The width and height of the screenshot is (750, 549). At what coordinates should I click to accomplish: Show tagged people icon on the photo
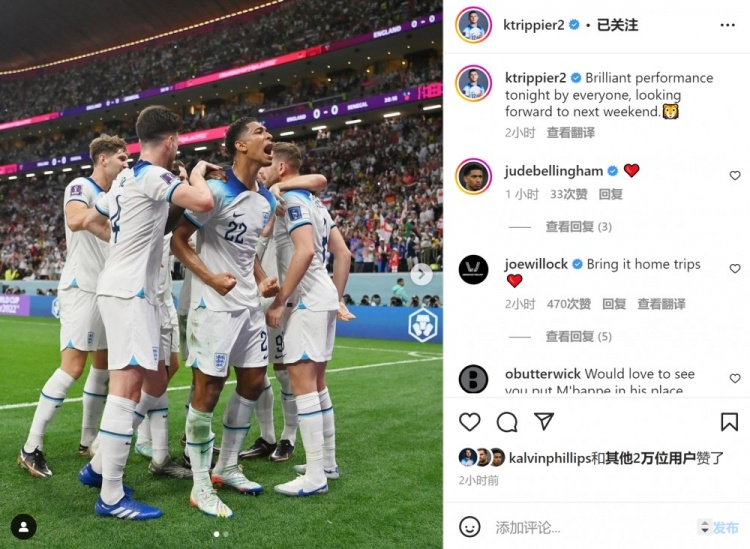click(23, 527)
